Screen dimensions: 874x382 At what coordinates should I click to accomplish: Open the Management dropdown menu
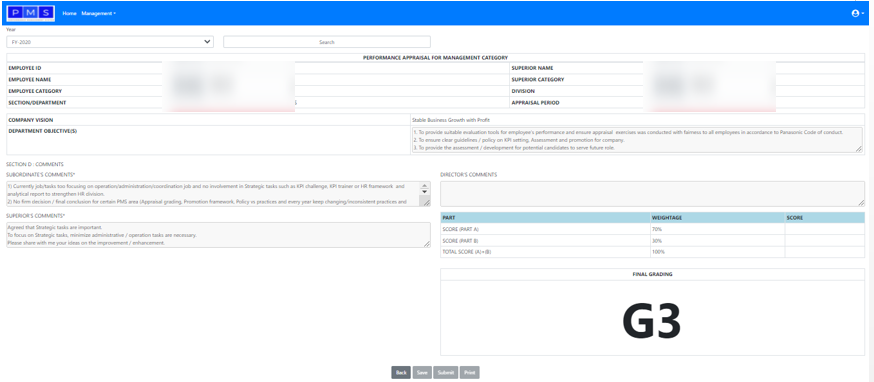tap(99, 13)
